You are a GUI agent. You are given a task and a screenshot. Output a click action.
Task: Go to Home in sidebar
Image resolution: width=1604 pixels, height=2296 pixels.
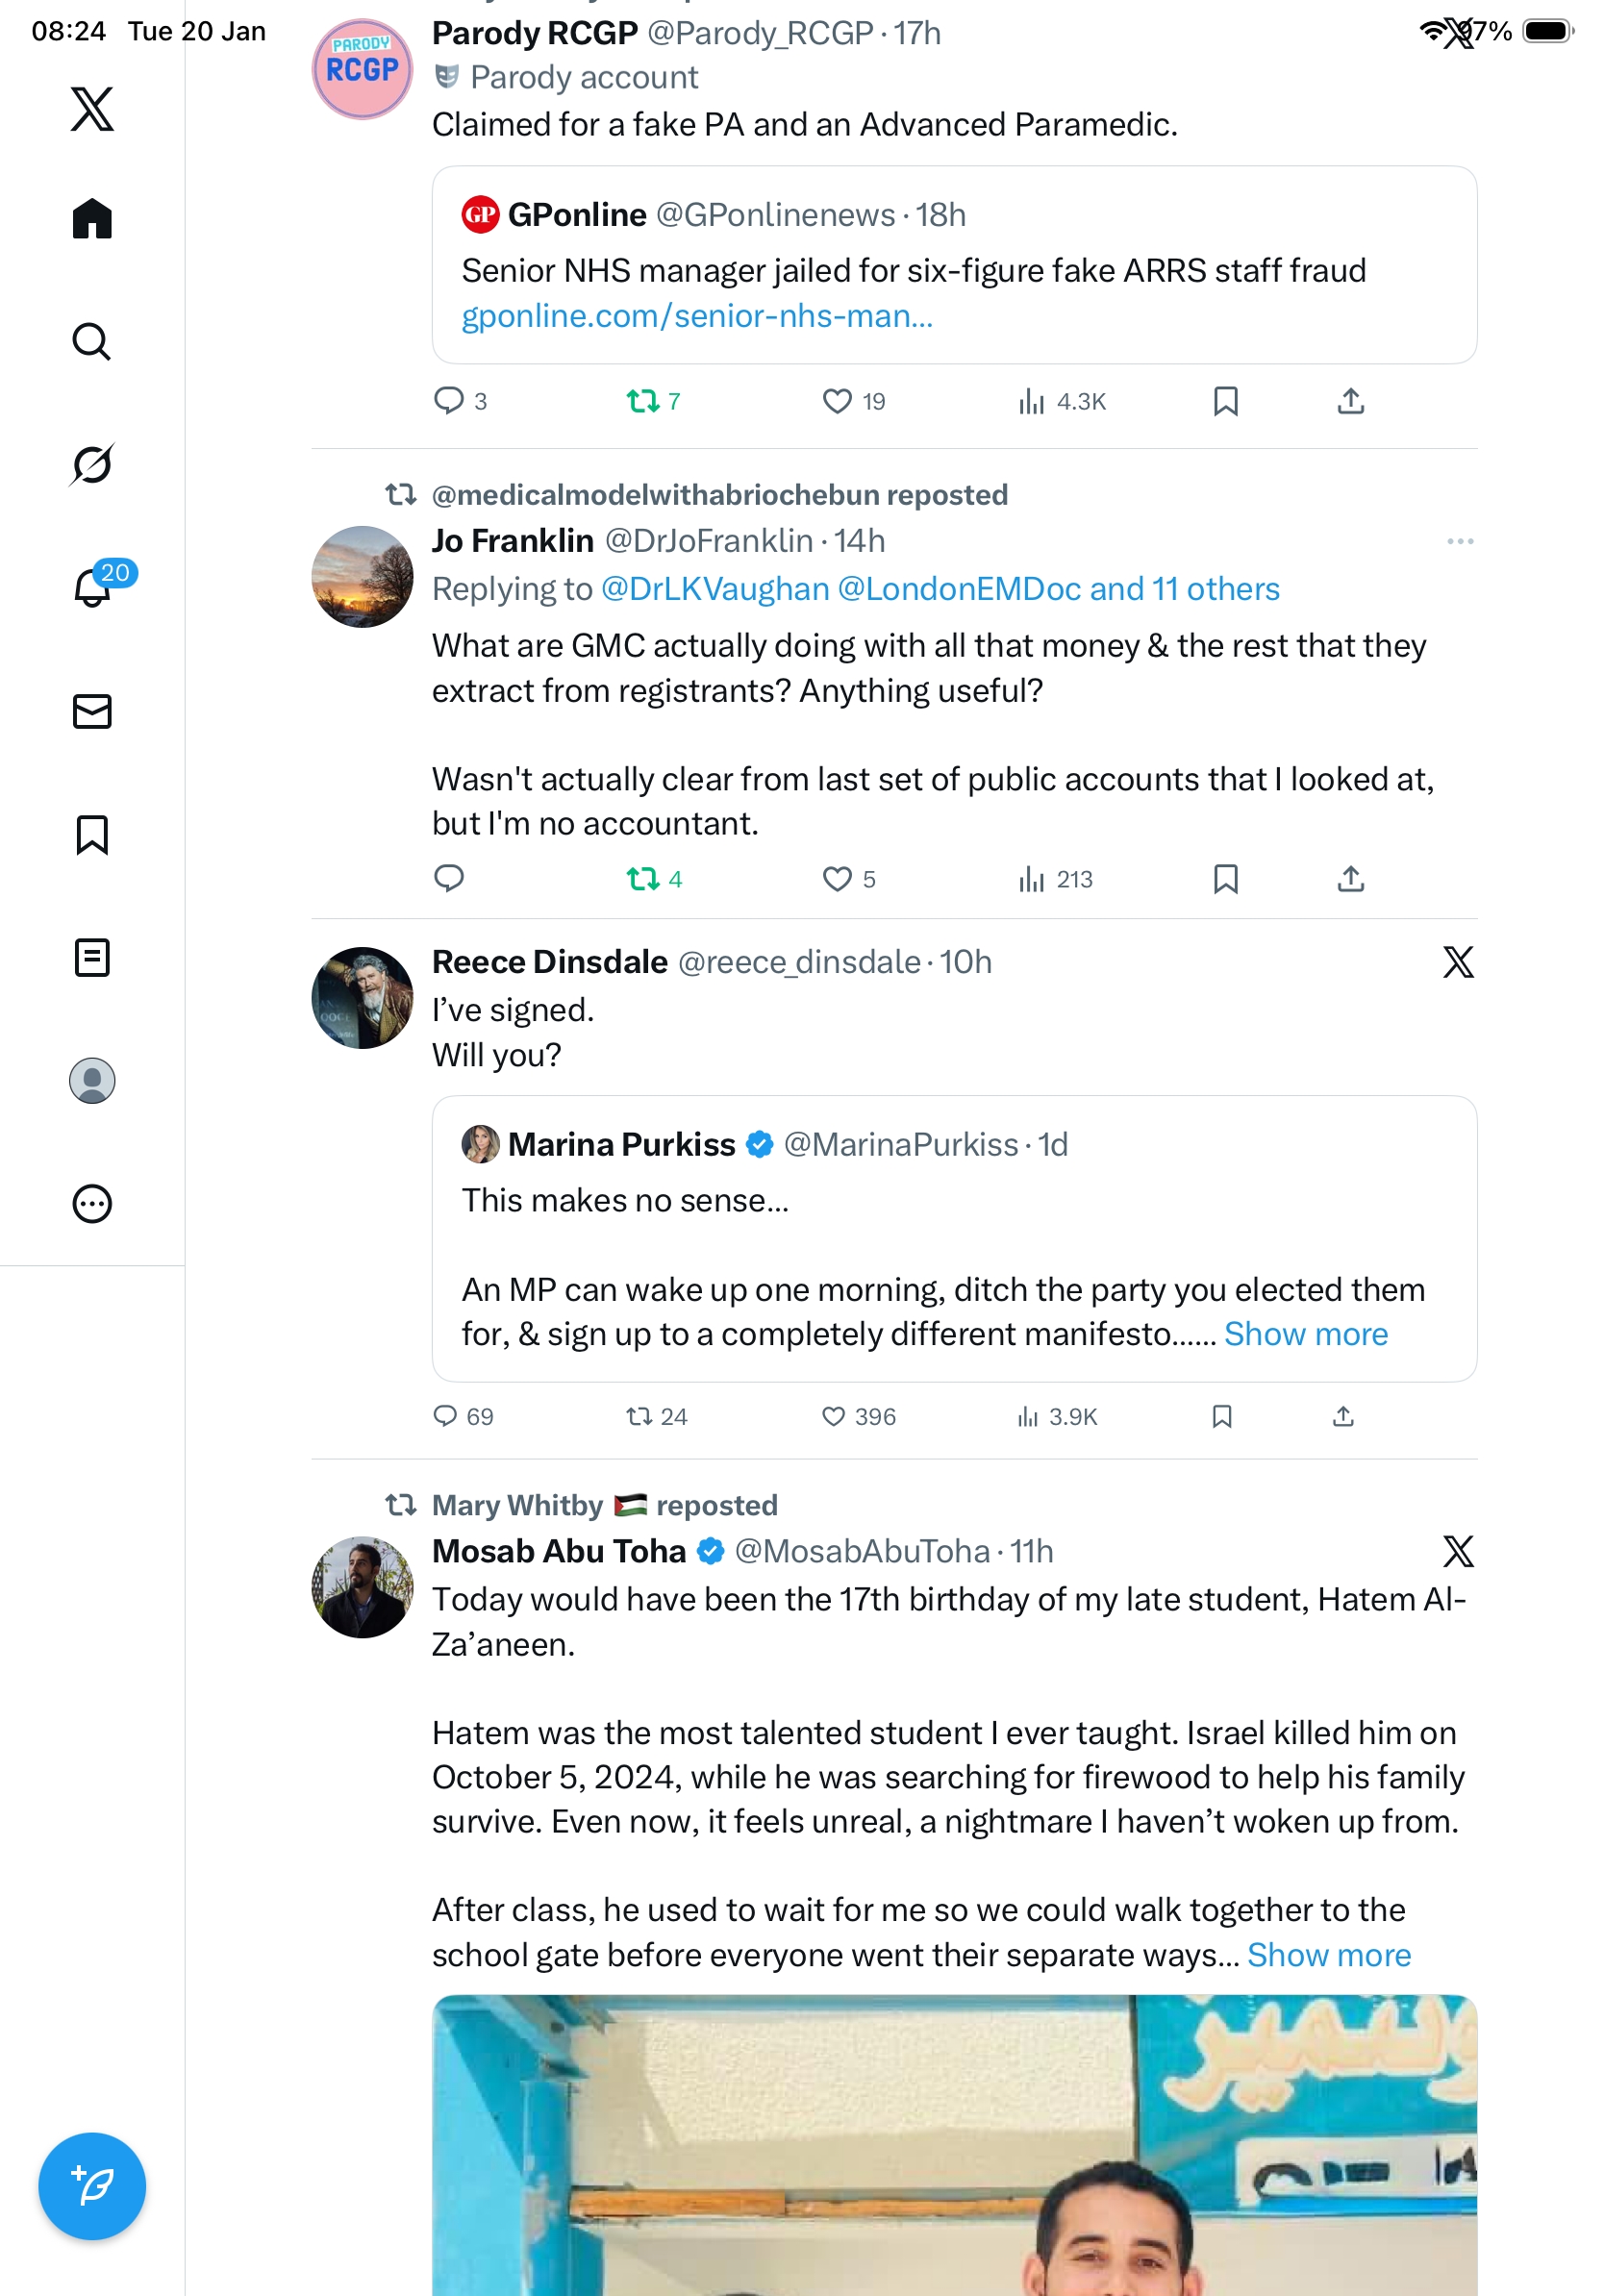pyautogui.click(x=92, y=218)
